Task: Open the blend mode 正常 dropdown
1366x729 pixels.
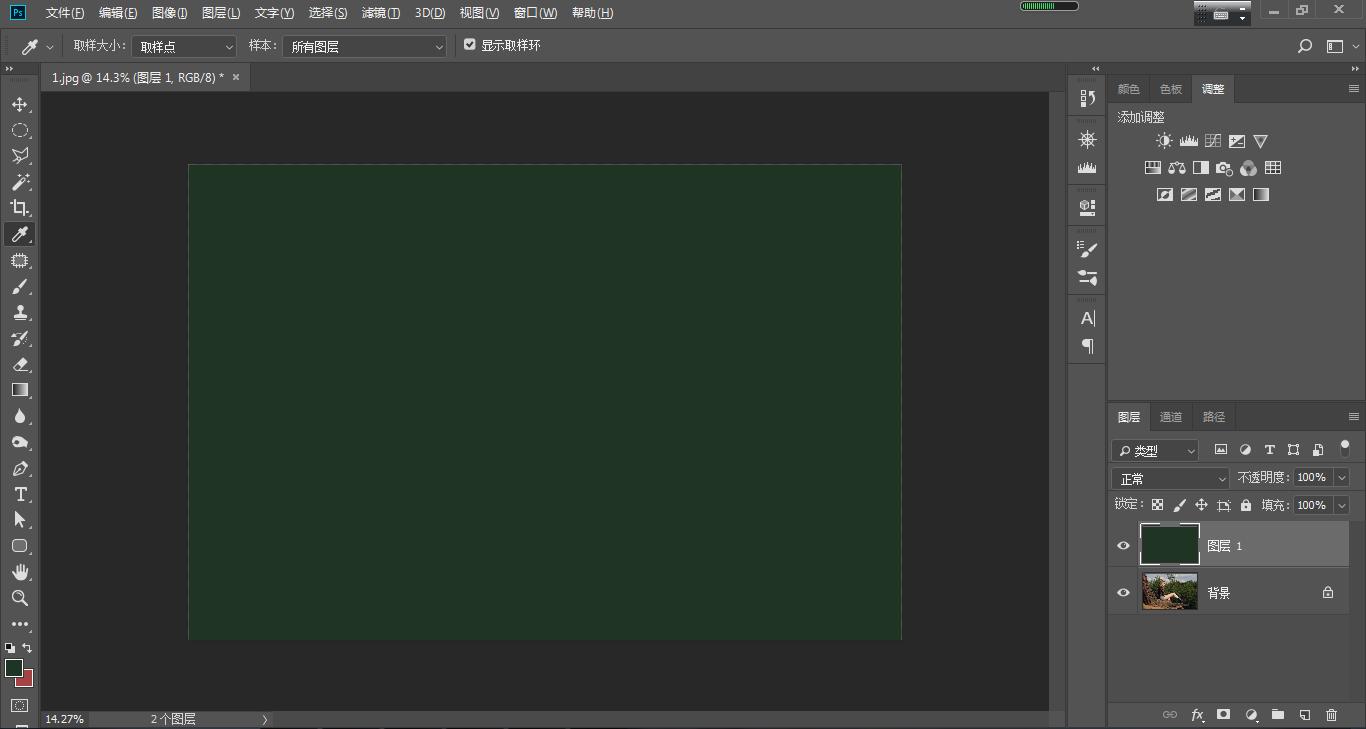Action: [x=1170, y=479]
